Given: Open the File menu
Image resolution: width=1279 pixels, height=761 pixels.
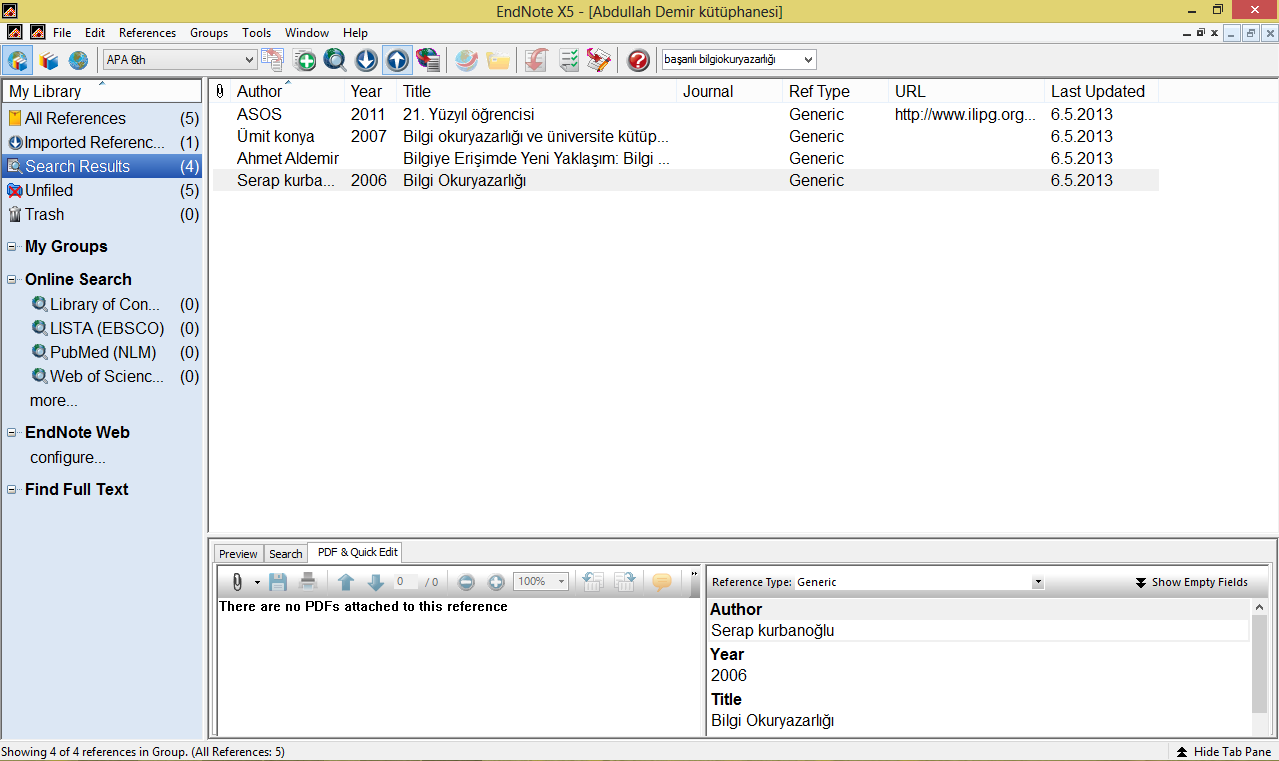Looking at the screenshot, I should 62,33.
